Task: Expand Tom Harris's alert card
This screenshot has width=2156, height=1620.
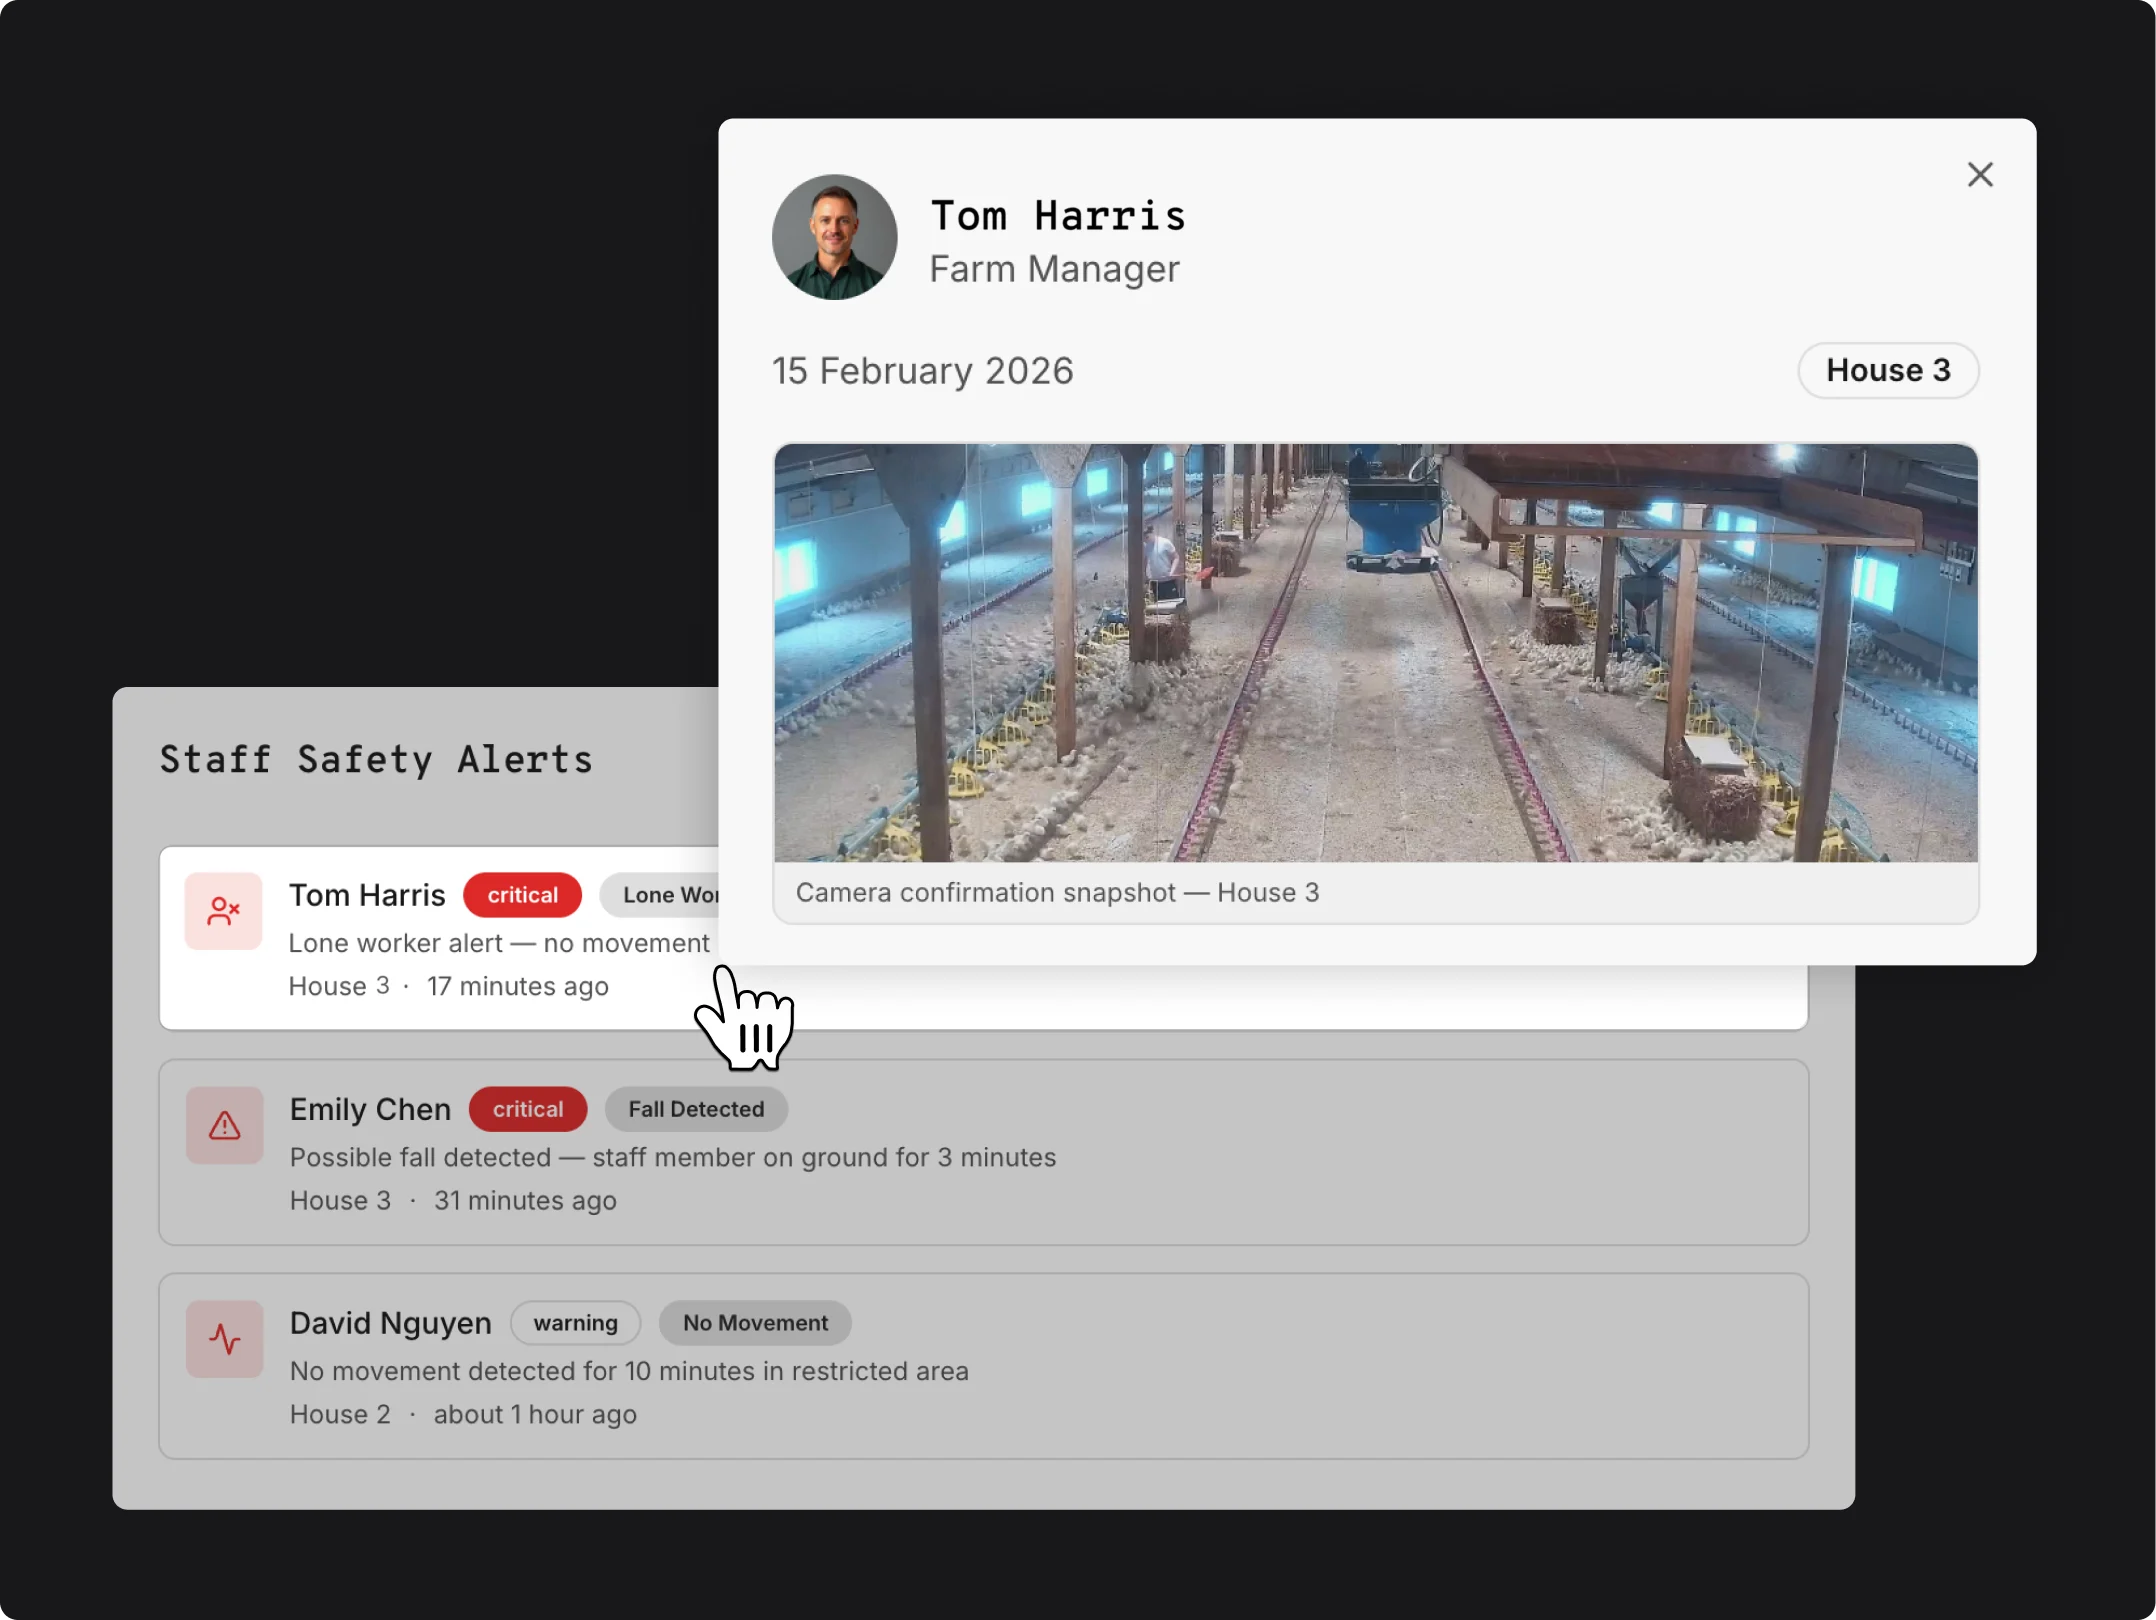Action: (x=440, y=939)
